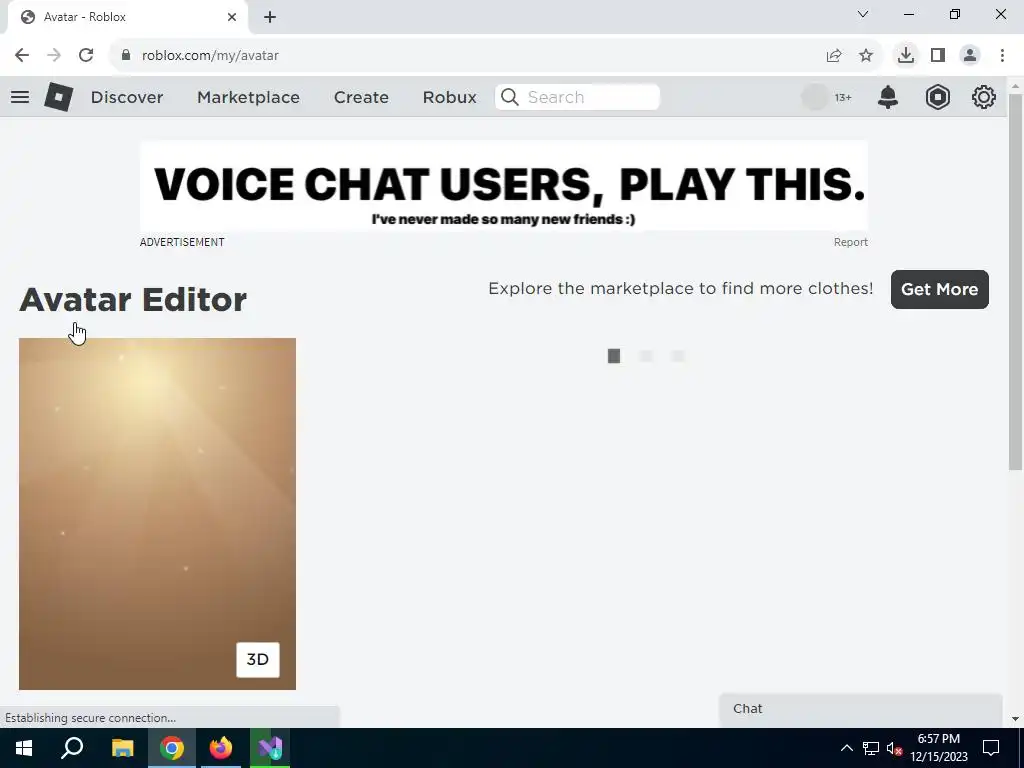This screenshot has width=1024, height=768.
Task: Click the Voice Chat Users ad banner
Action: pyautogui.click(x=504, y=186)
